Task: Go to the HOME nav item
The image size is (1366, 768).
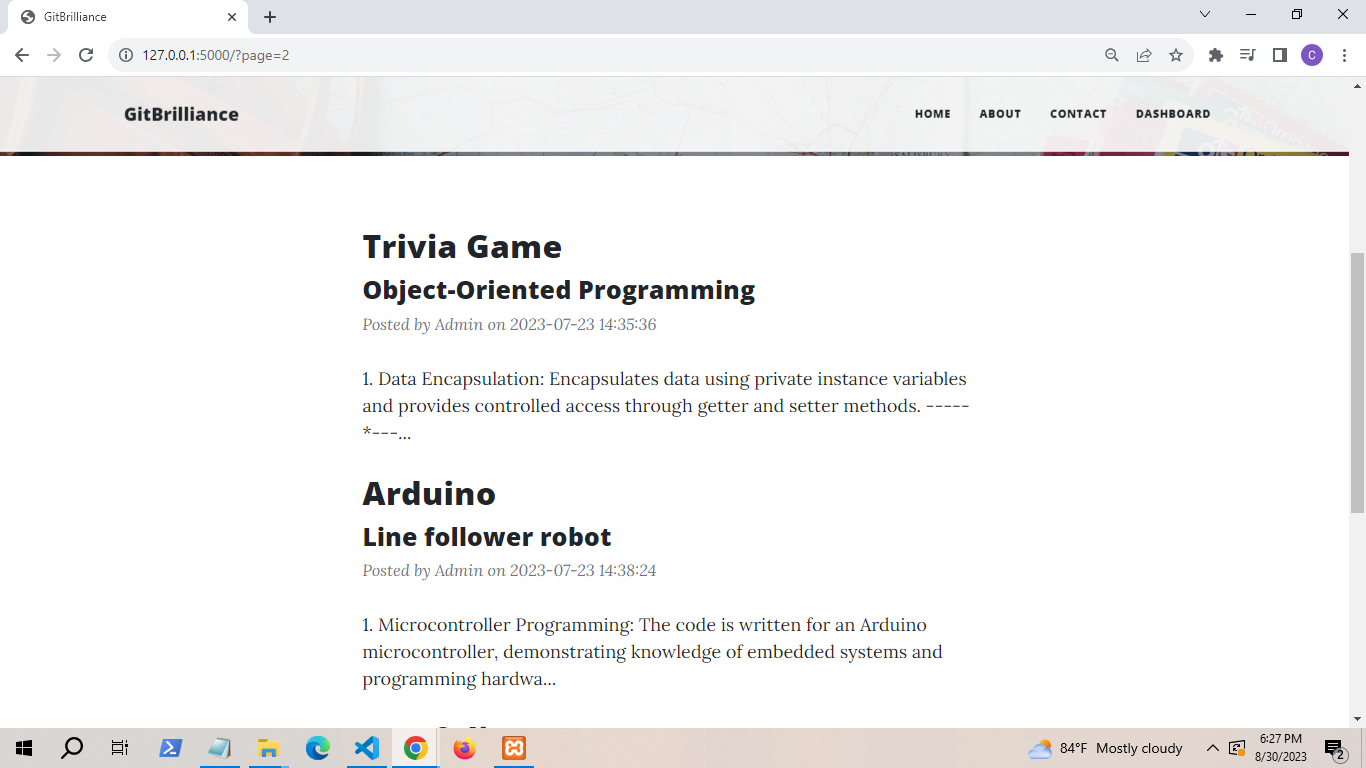Action: (932, 114)
